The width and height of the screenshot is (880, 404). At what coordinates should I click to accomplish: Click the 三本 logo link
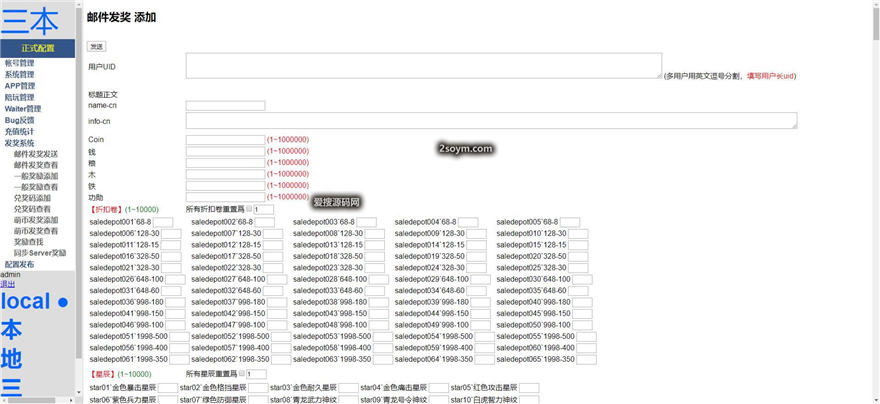[30, 21]
